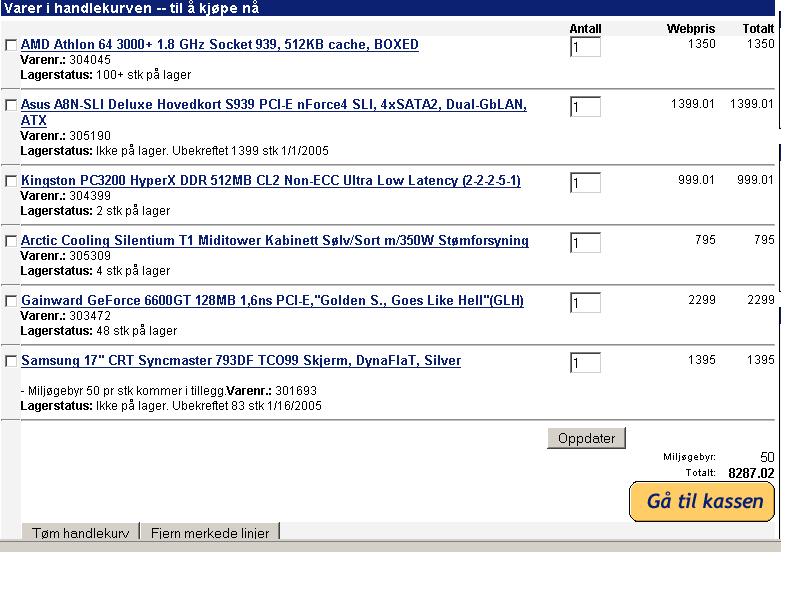This screenshot has height=600, width=800.
Task: Click item number 304045 text
Action: tap(90, 60)
